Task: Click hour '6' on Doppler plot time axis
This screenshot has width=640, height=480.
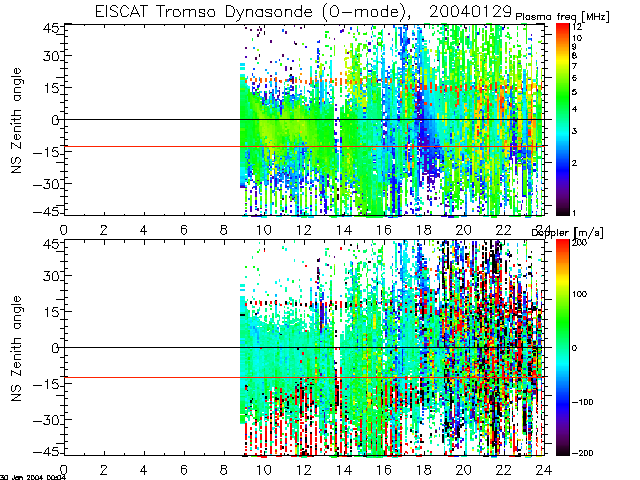Action: tap(184, 470)
